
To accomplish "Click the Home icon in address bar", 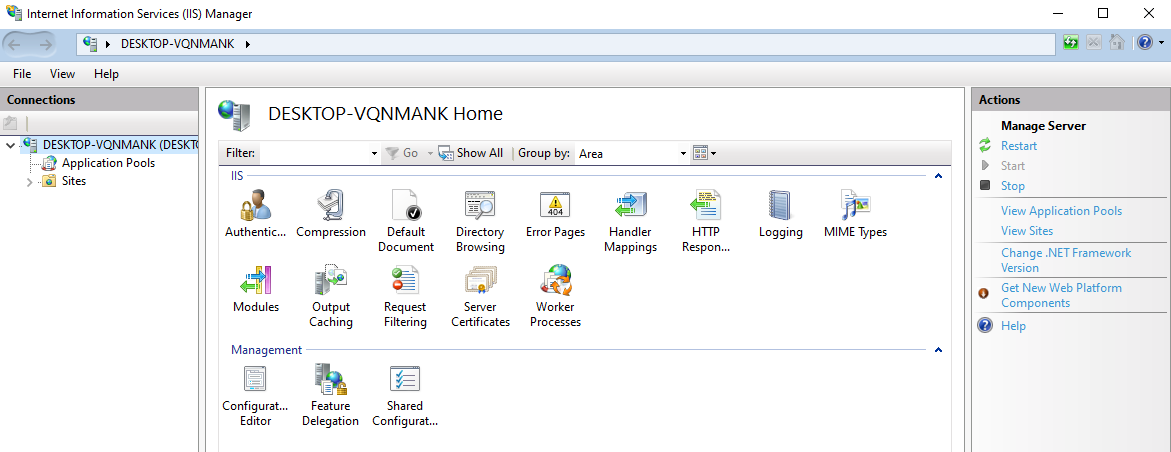I will tap(1117, 43).
